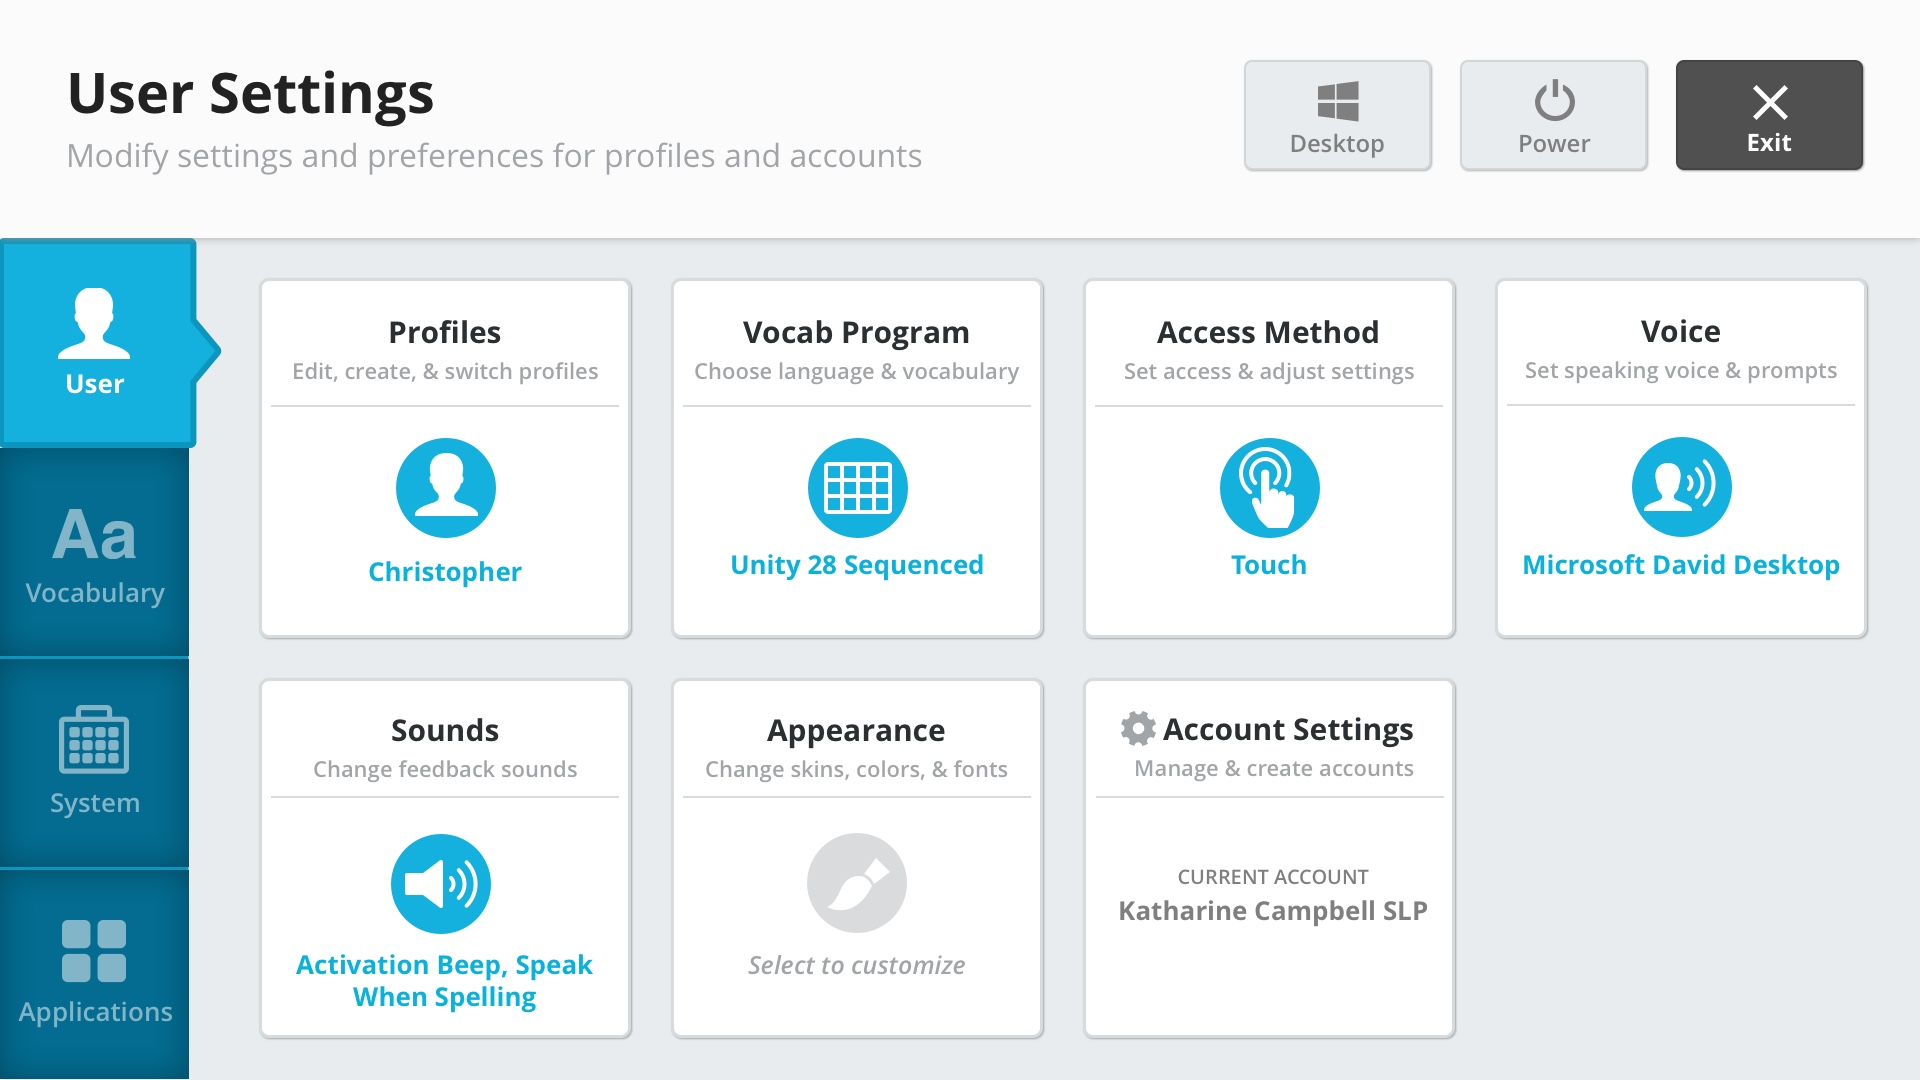Click the Voice speaking head icon
The width and height of the screenshot is (1920, 1080).
click(x=1681, y=487)
